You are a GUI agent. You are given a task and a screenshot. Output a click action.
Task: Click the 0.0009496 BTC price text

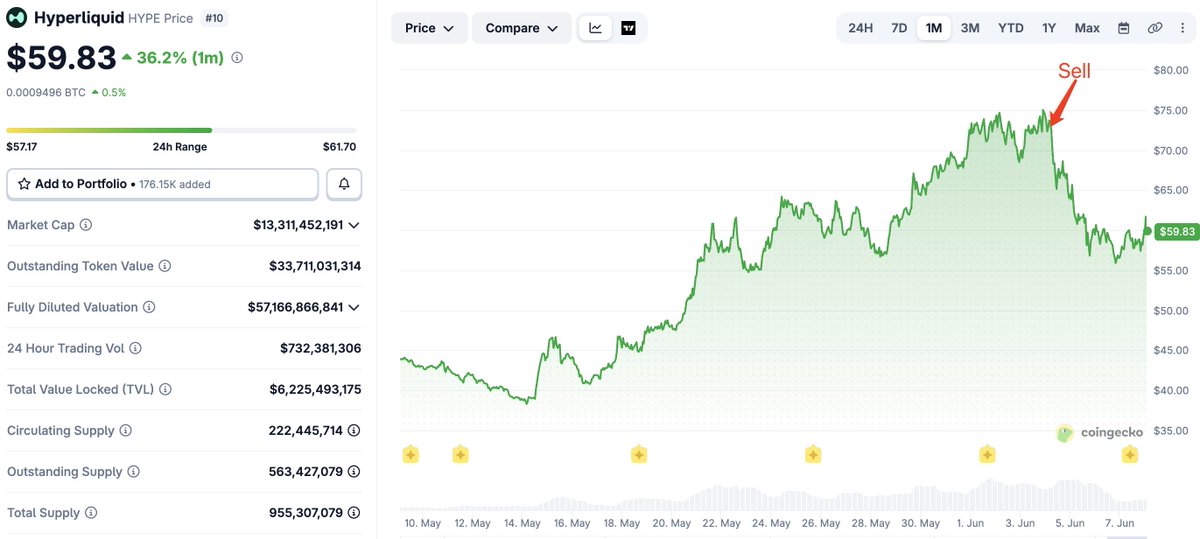[46, 92]
